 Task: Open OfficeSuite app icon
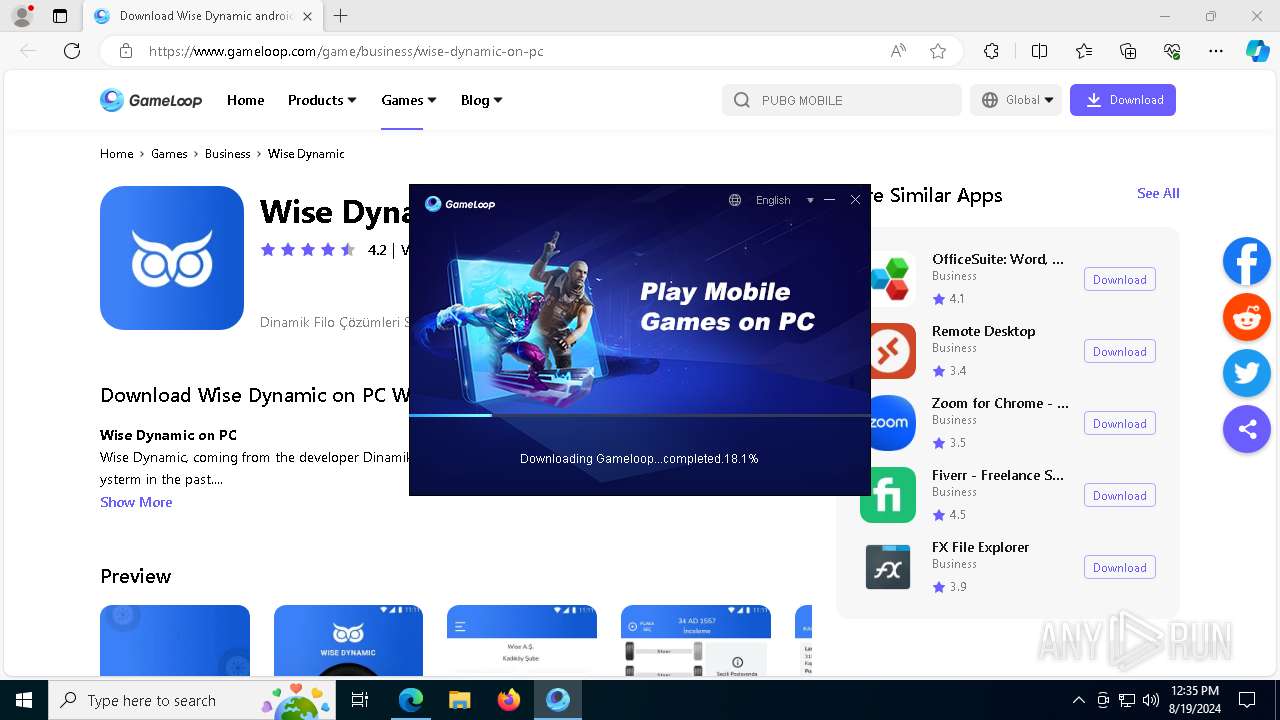coord(889,278)
